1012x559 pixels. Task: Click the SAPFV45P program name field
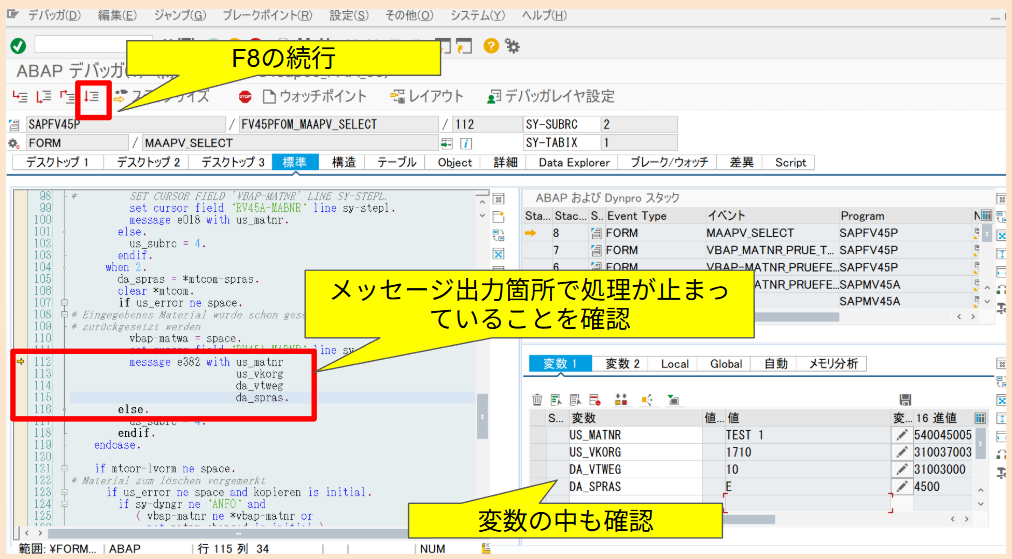[x=126, y=125]
